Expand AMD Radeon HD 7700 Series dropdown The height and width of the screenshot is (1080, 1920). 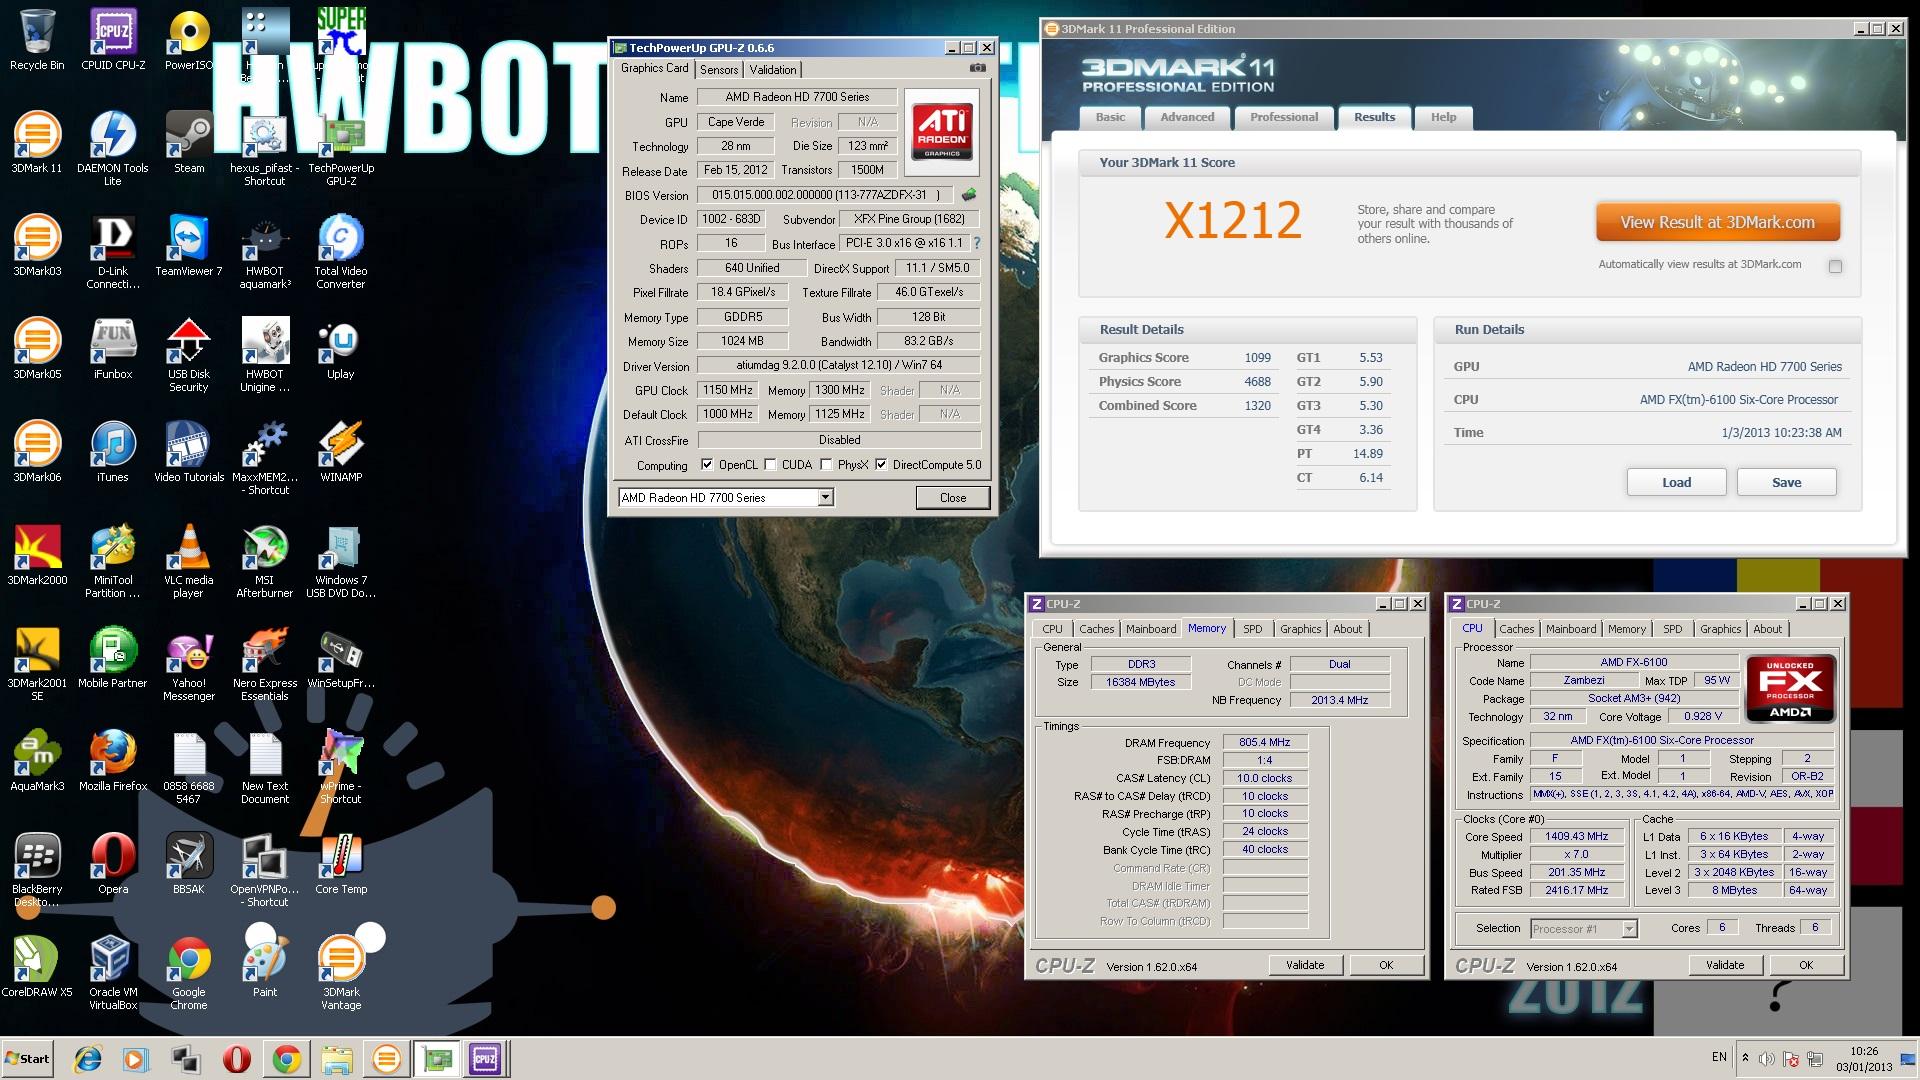tap(825, 497)
